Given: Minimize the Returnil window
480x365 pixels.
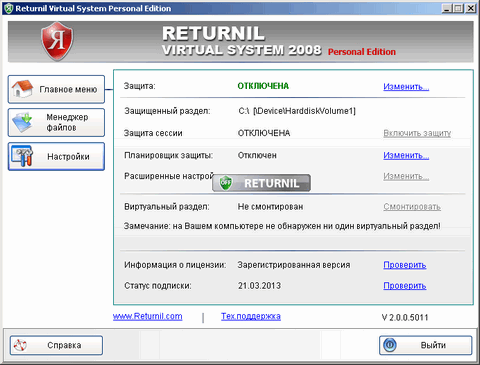Looking at the screenshot, I should tap(446, 8).
